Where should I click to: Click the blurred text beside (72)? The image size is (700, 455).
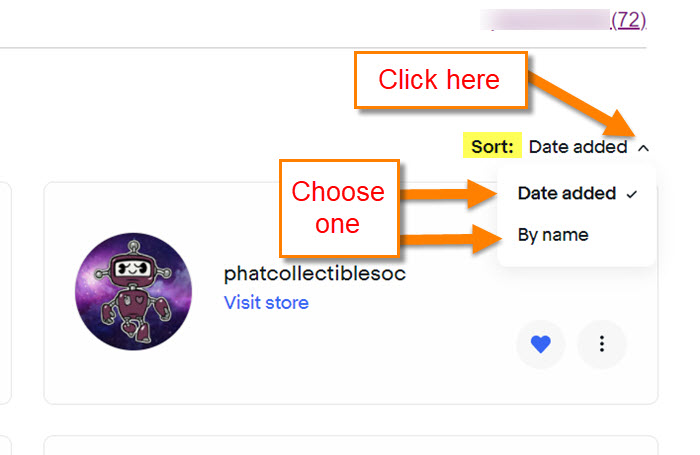point(545,20)
